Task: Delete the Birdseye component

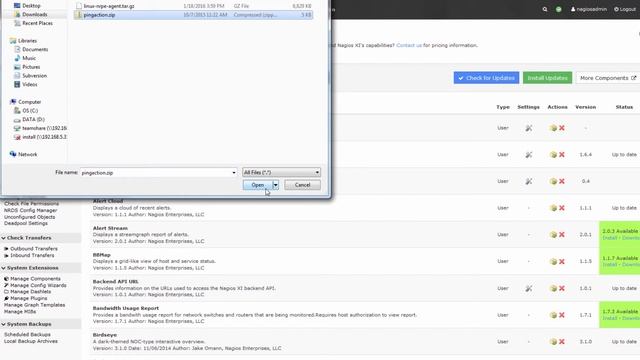Action: [562, 342]
